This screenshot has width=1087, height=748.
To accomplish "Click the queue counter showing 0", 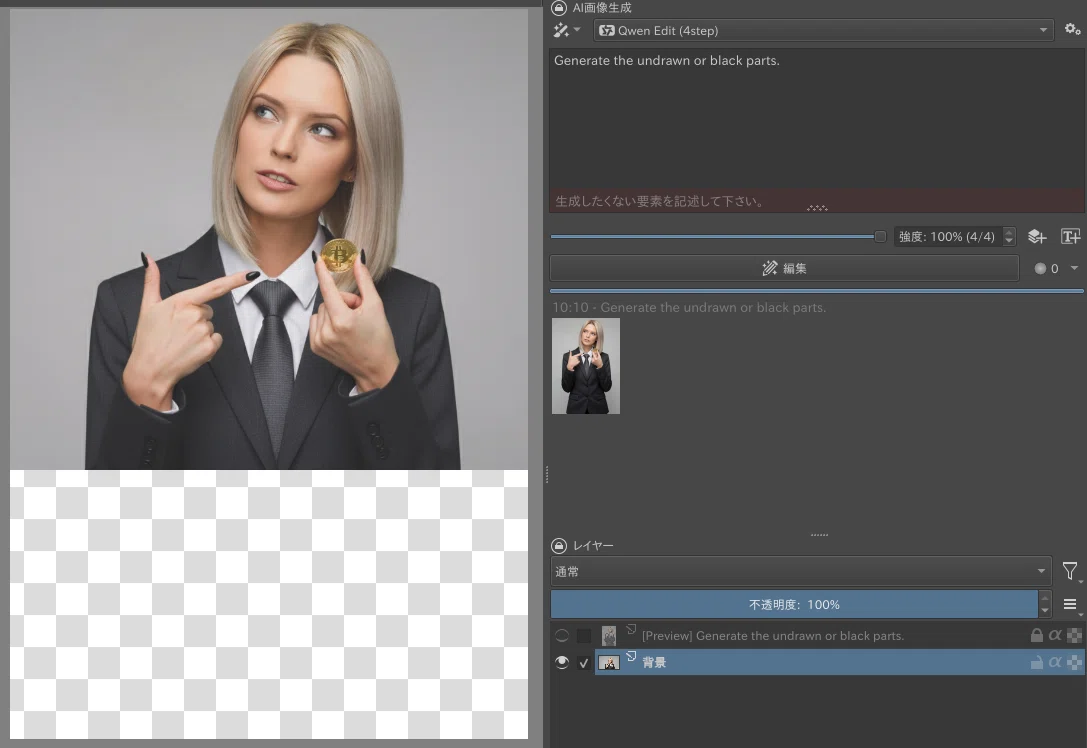I will tap(1047, 268).
